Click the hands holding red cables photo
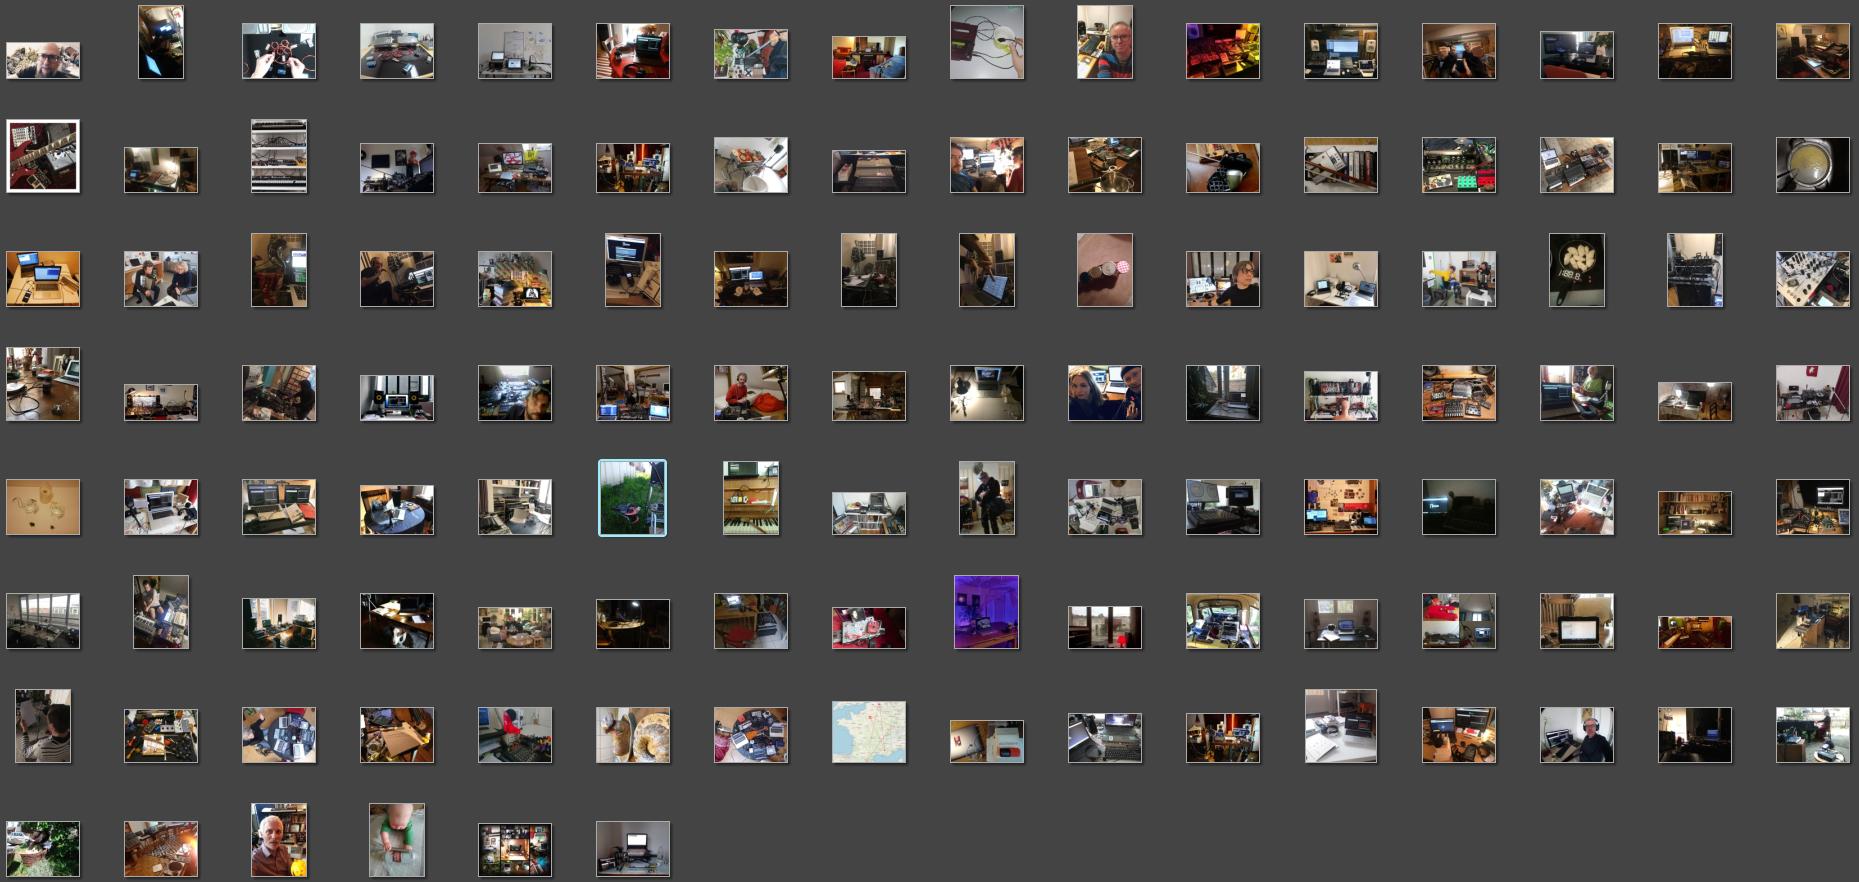Viewport: 1859px width, 882px height. pyautogui.click(x=279, y=51)
